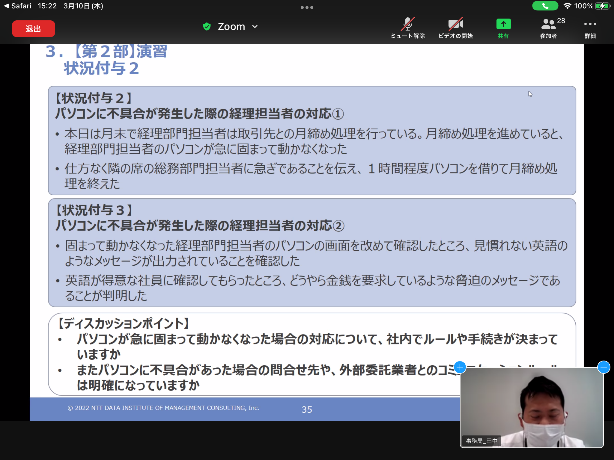Click the text 経理担当者の対応② heading line
This screenshot has width=614, height=460.
(x=199, y=226)
